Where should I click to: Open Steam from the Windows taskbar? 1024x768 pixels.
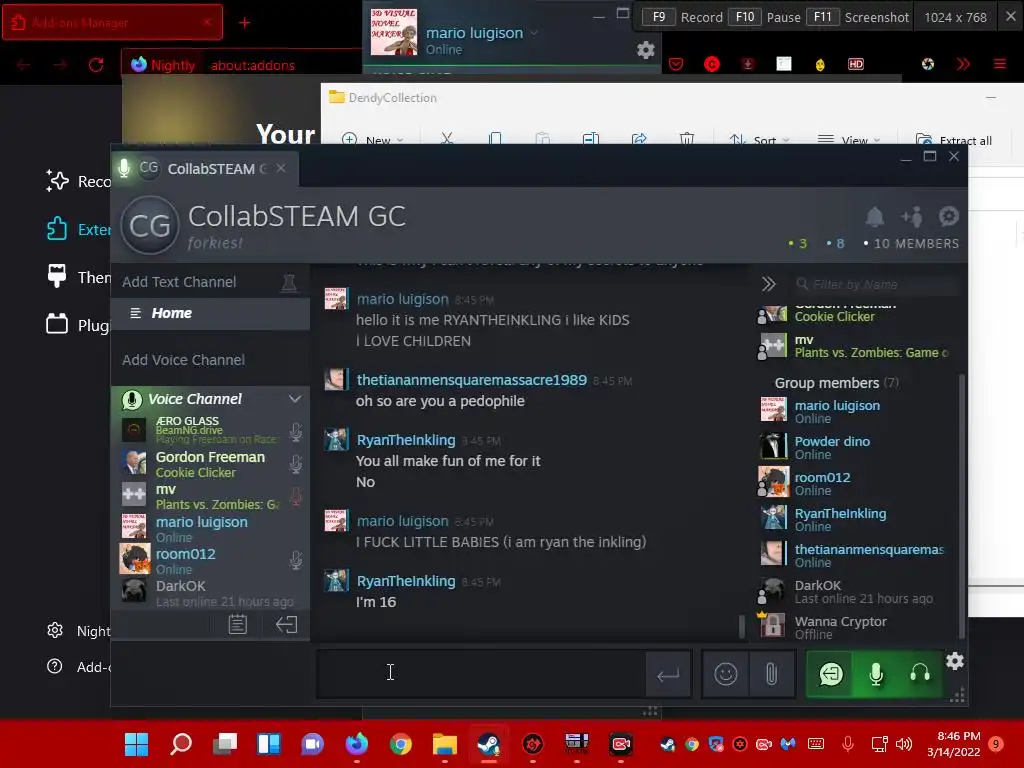point(488,744)
